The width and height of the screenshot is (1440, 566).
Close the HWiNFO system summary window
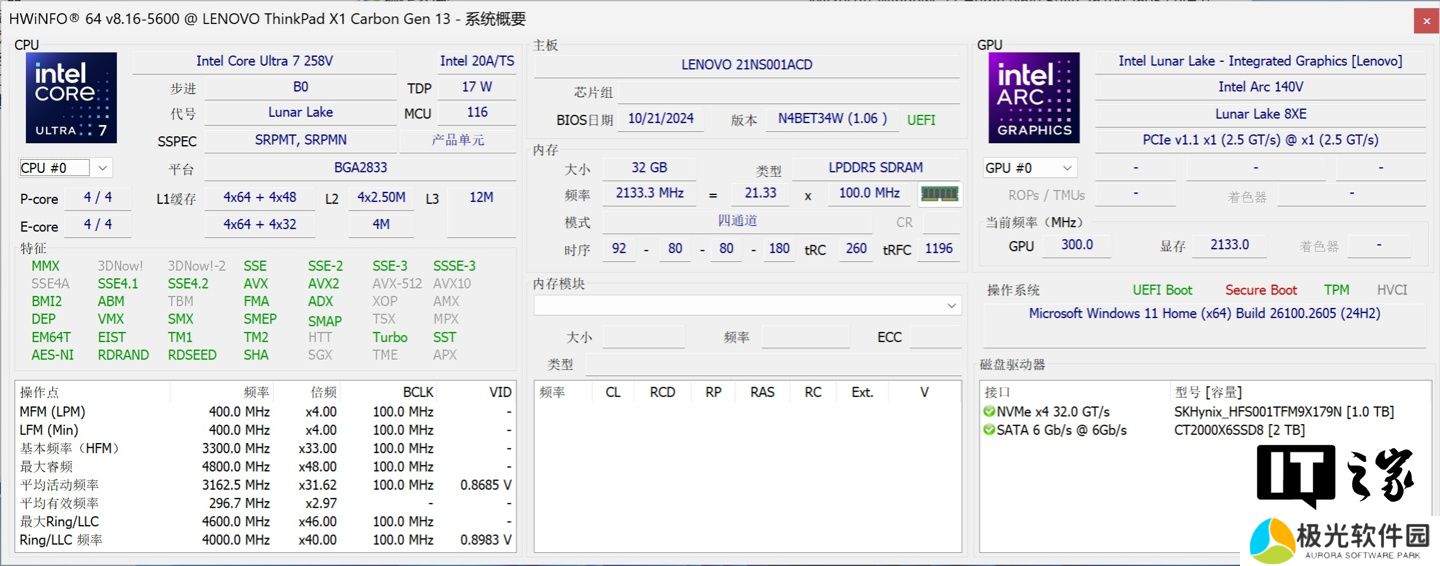[1424, 19]
